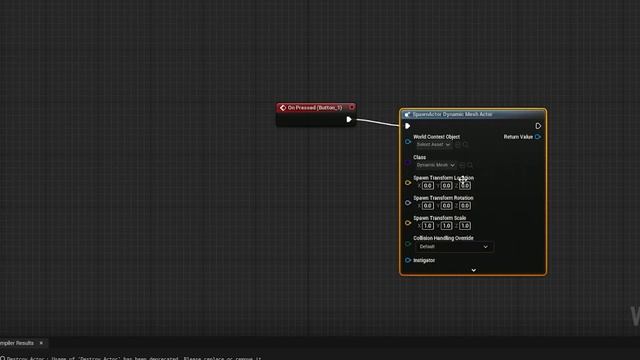
Task: Close the Compiler Results tab
Action: (41, 343)
